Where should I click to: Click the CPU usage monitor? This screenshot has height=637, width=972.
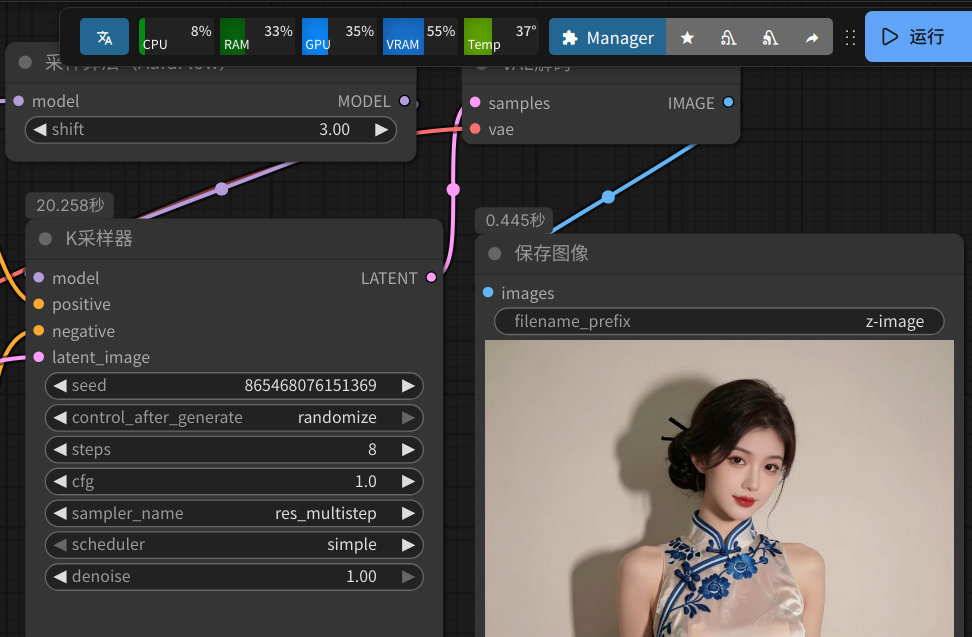pyautogui.click(x=176, y=37)
